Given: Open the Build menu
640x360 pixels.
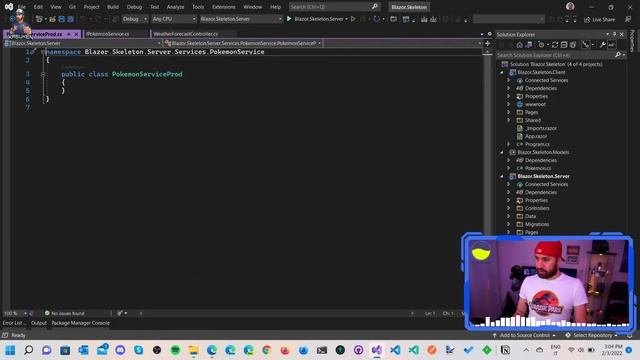Looking at the screenshot, I should tap(113, 7).
